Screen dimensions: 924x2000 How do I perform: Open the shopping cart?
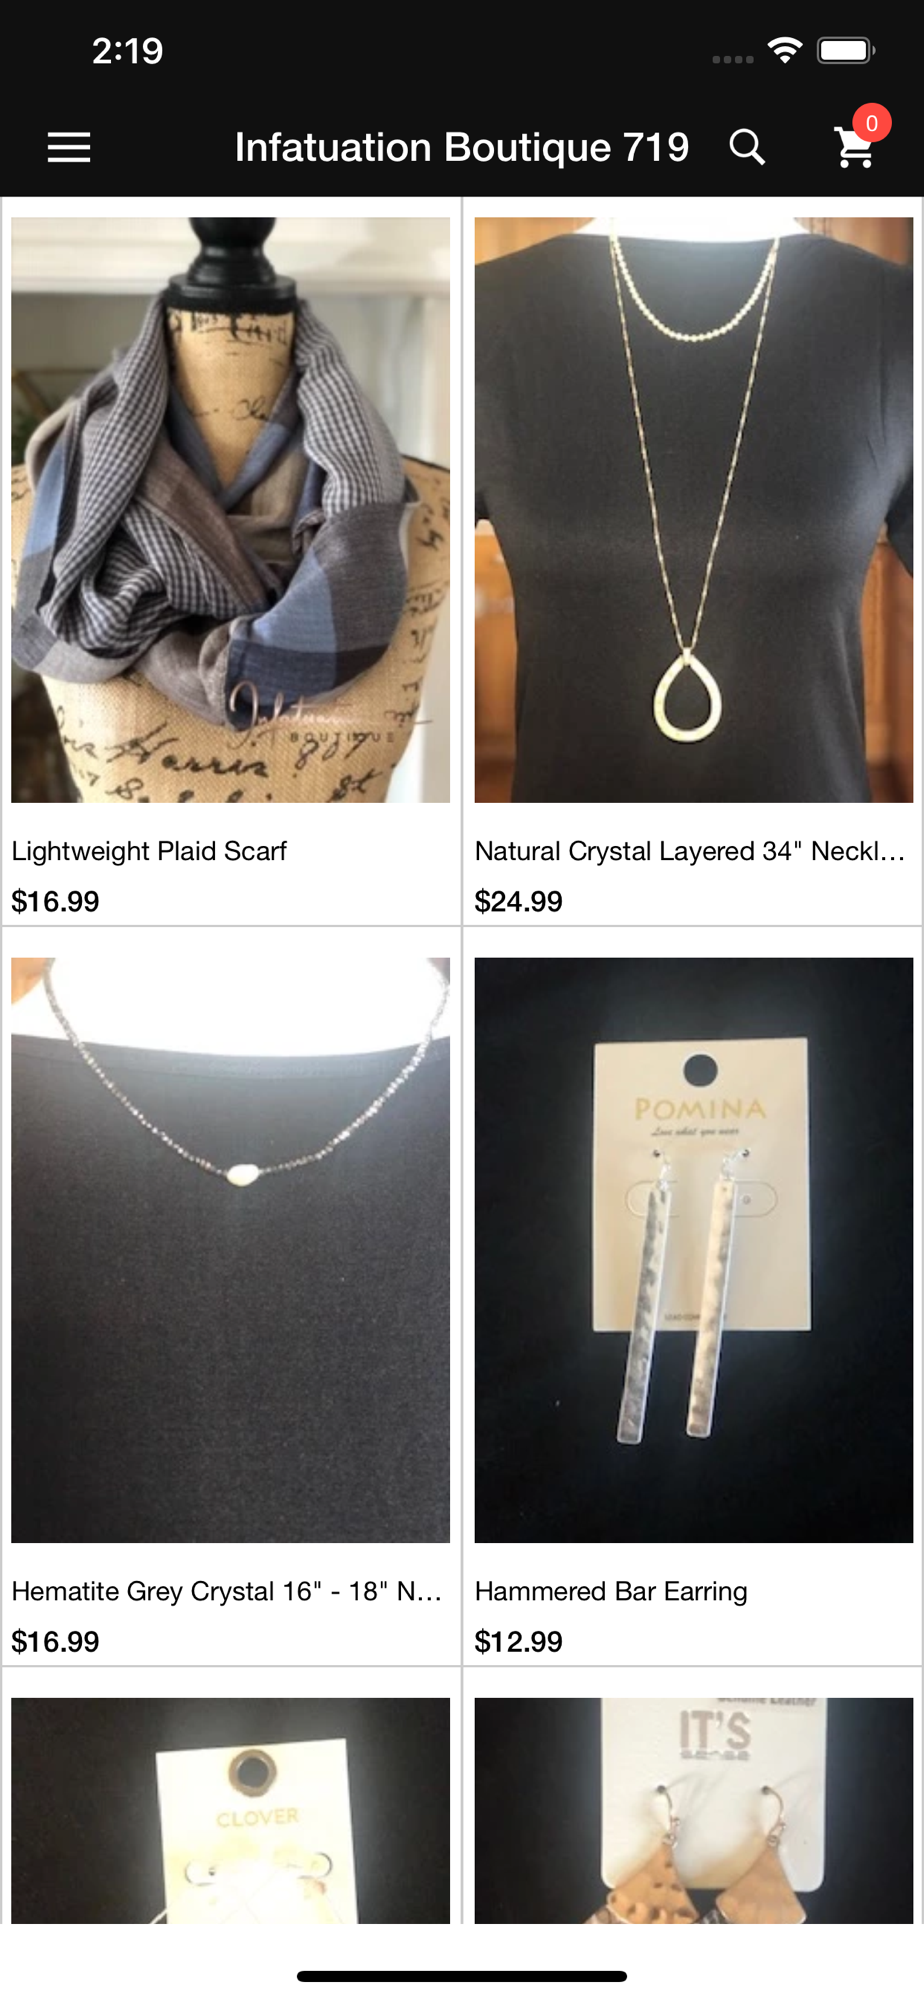click(855, 148)
